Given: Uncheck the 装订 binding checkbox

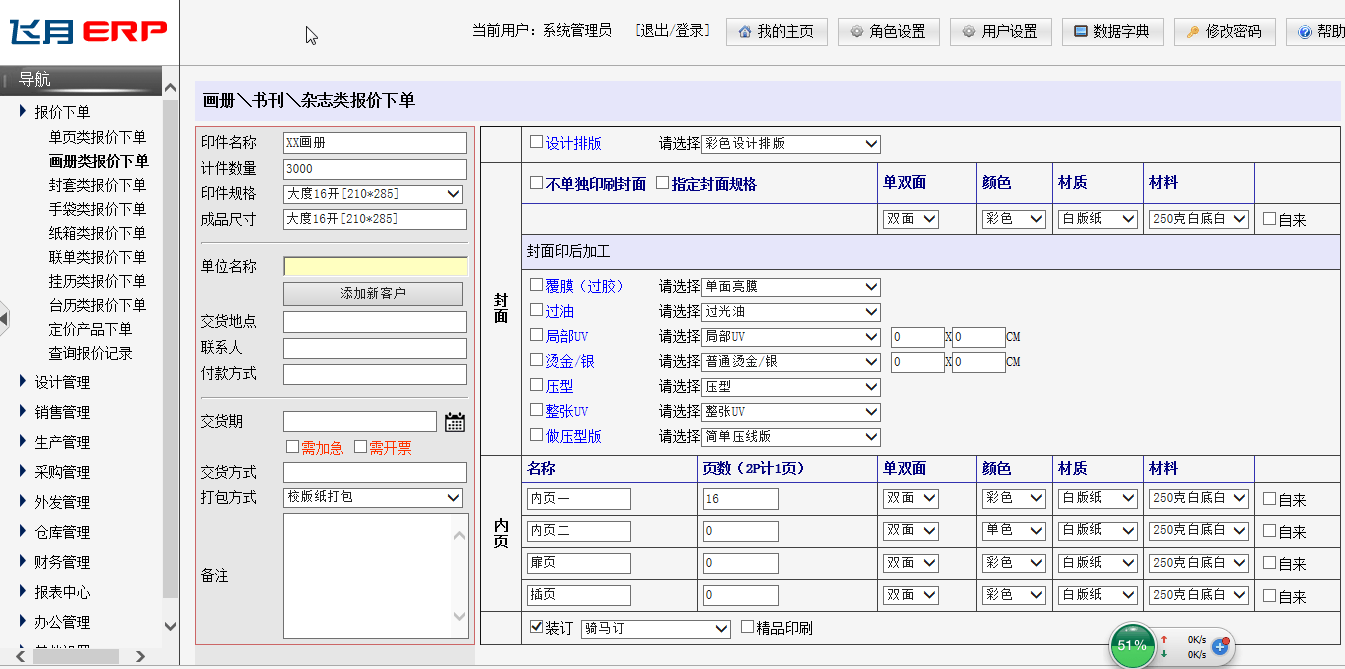Looking at the screenshot, I should [537, 627].
